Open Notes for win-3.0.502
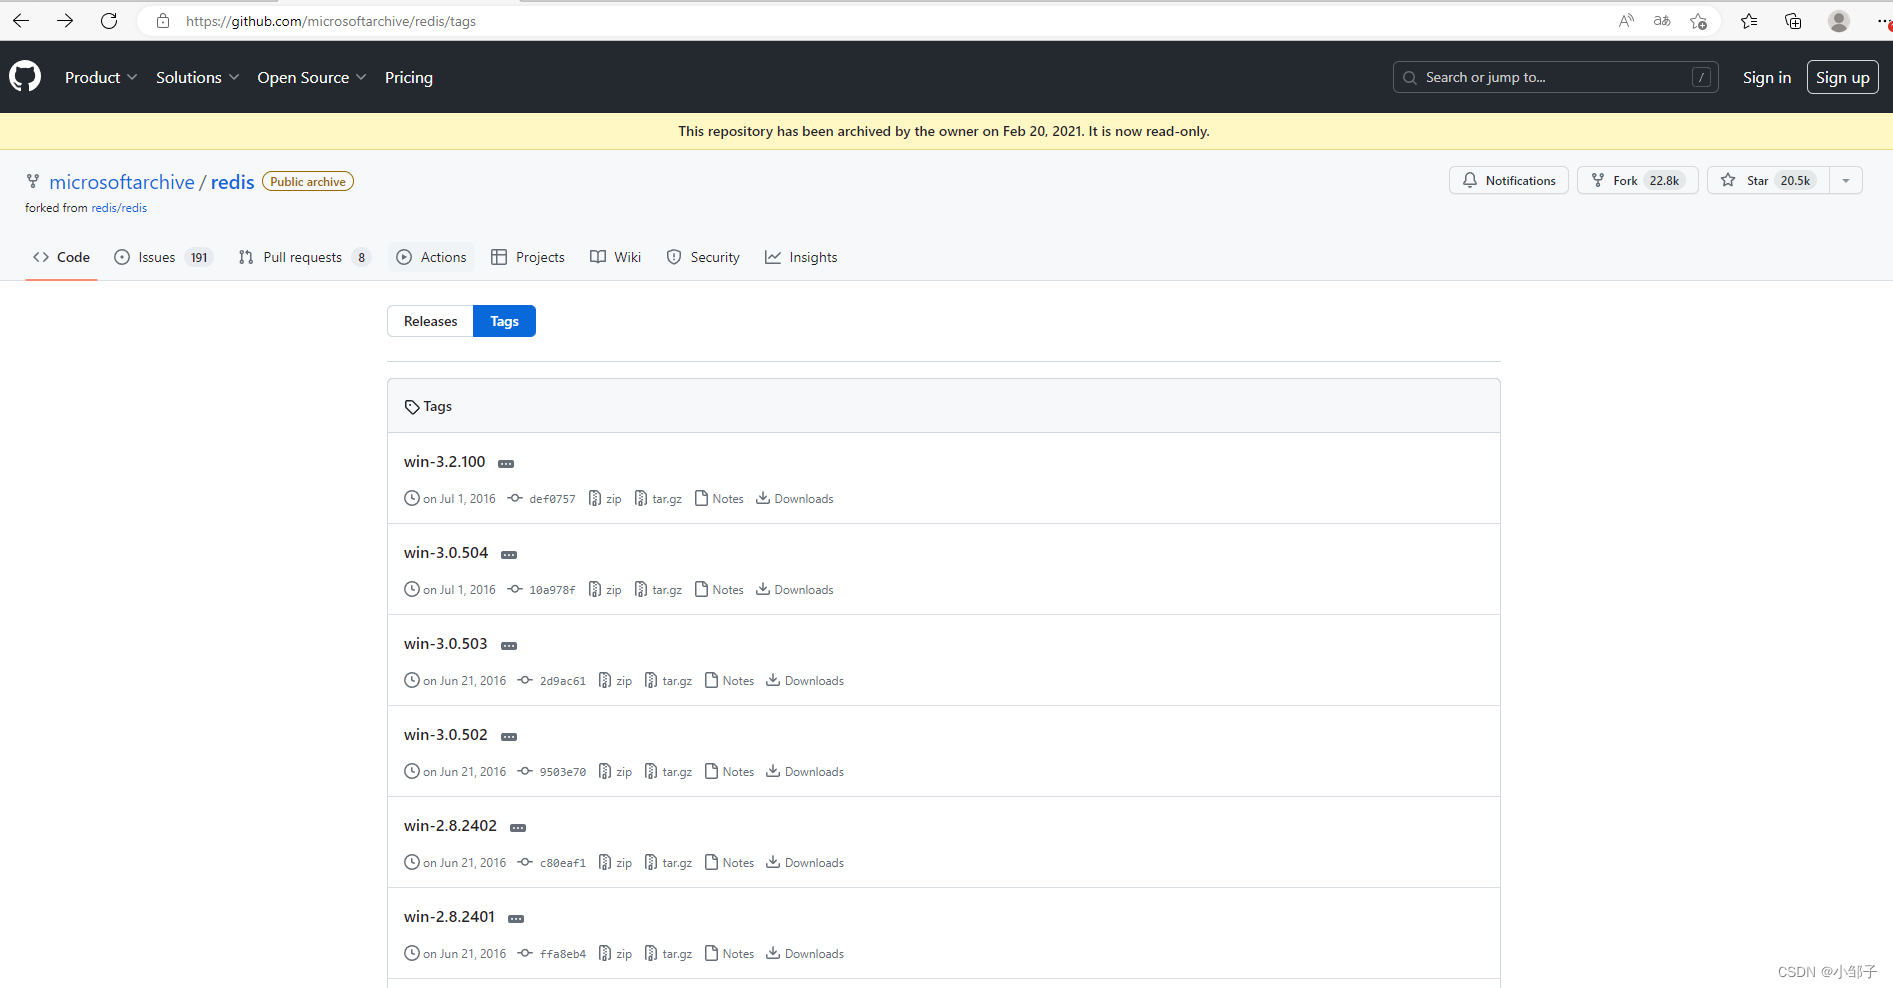 coord(729,772)
